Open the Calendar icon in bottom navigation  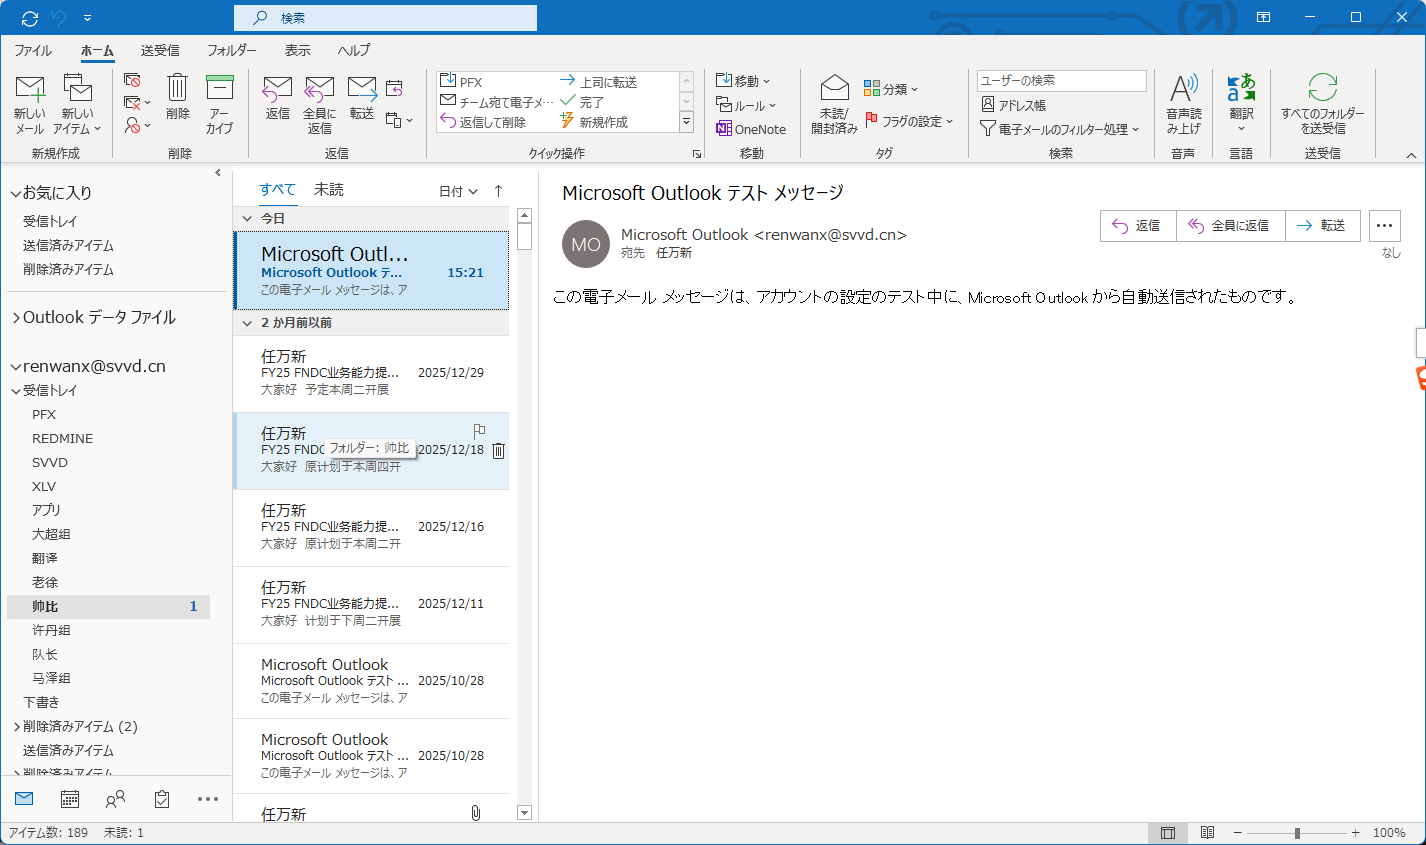(x=70, y=799)
